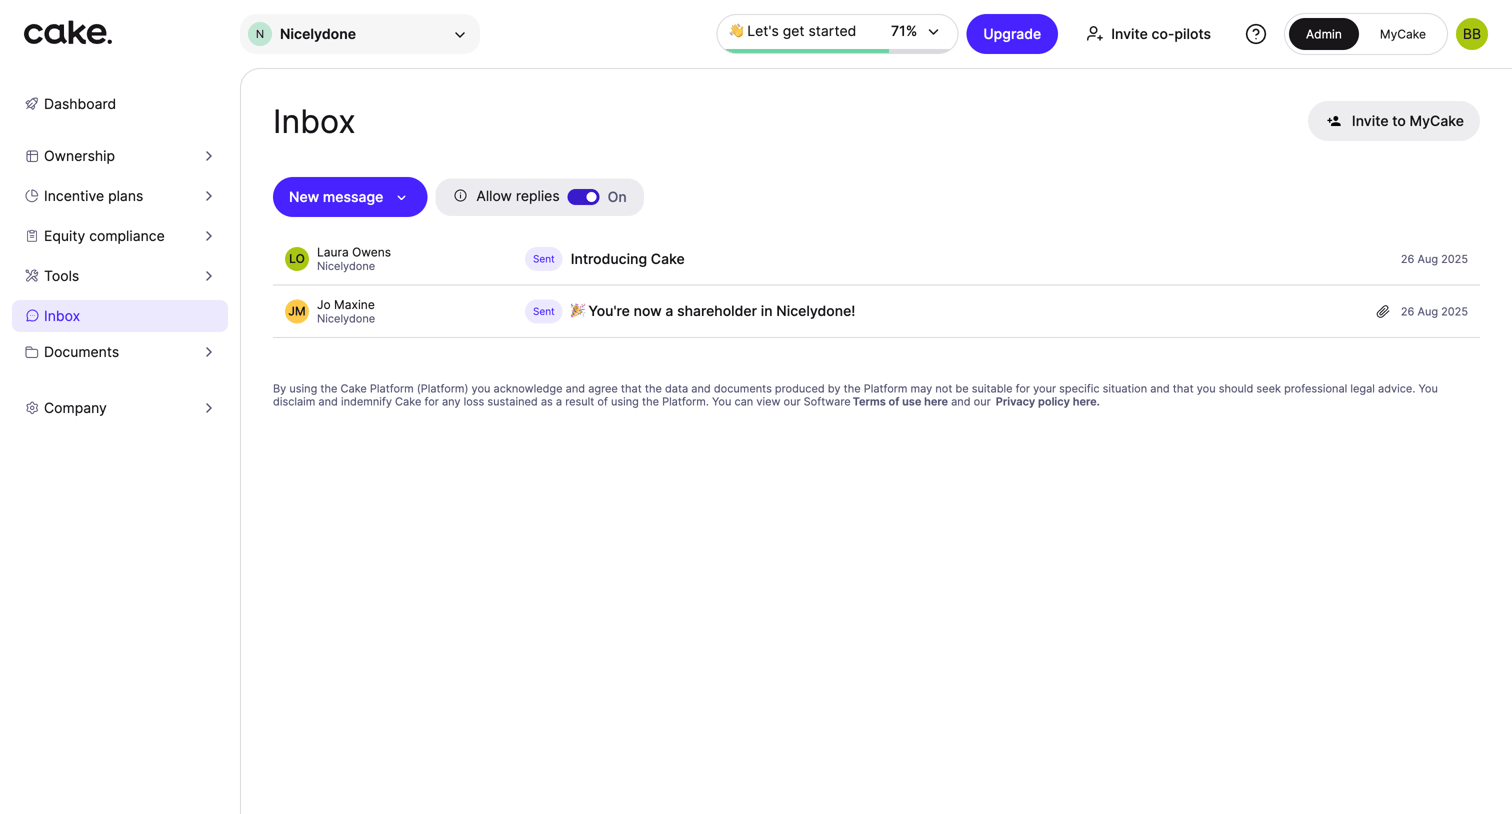The image size is (1512, 814).
Task: Click the N company avatar badge
Action: tap(260, 34)
